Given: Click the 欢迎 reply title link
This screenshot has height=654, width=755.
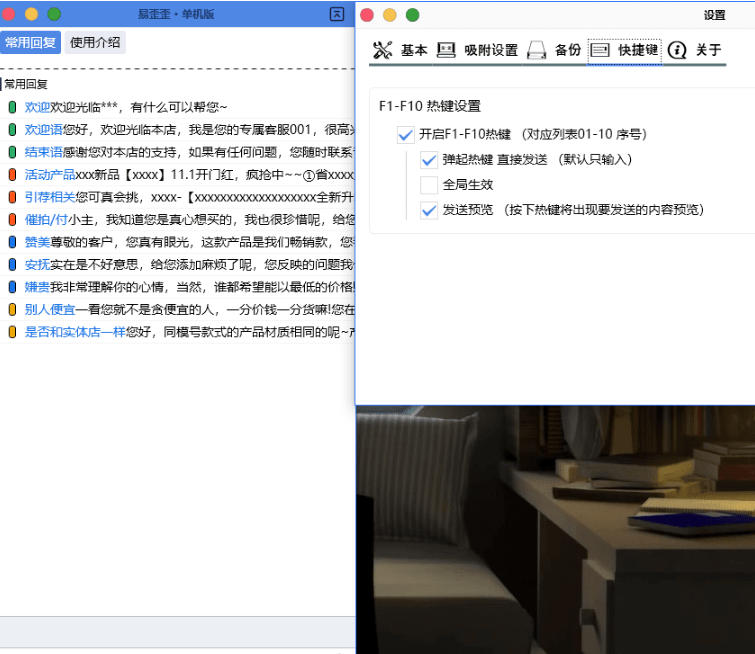Looking at the screenshot, I should coord(37,107).
